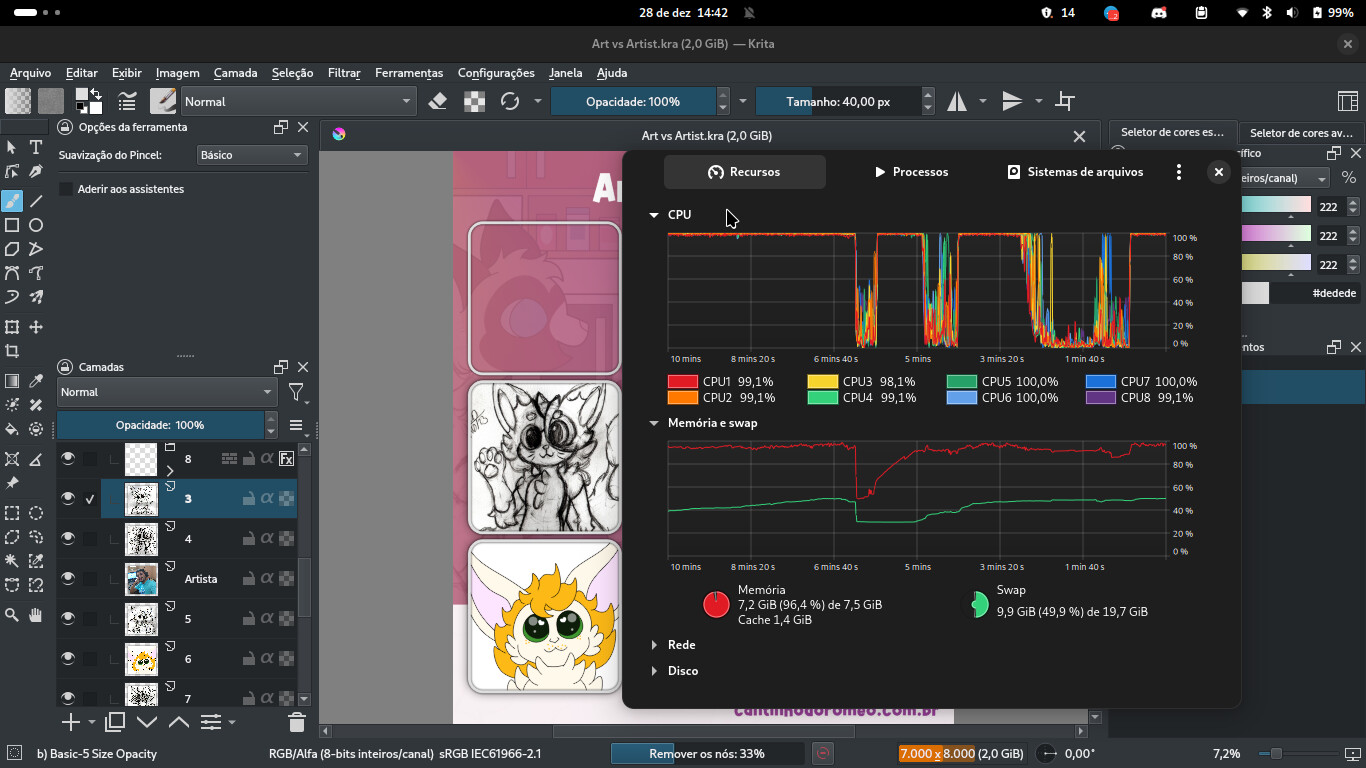Select the Text tool
This screenshot has height=768, width=1366.
click(x=36, y=147)
